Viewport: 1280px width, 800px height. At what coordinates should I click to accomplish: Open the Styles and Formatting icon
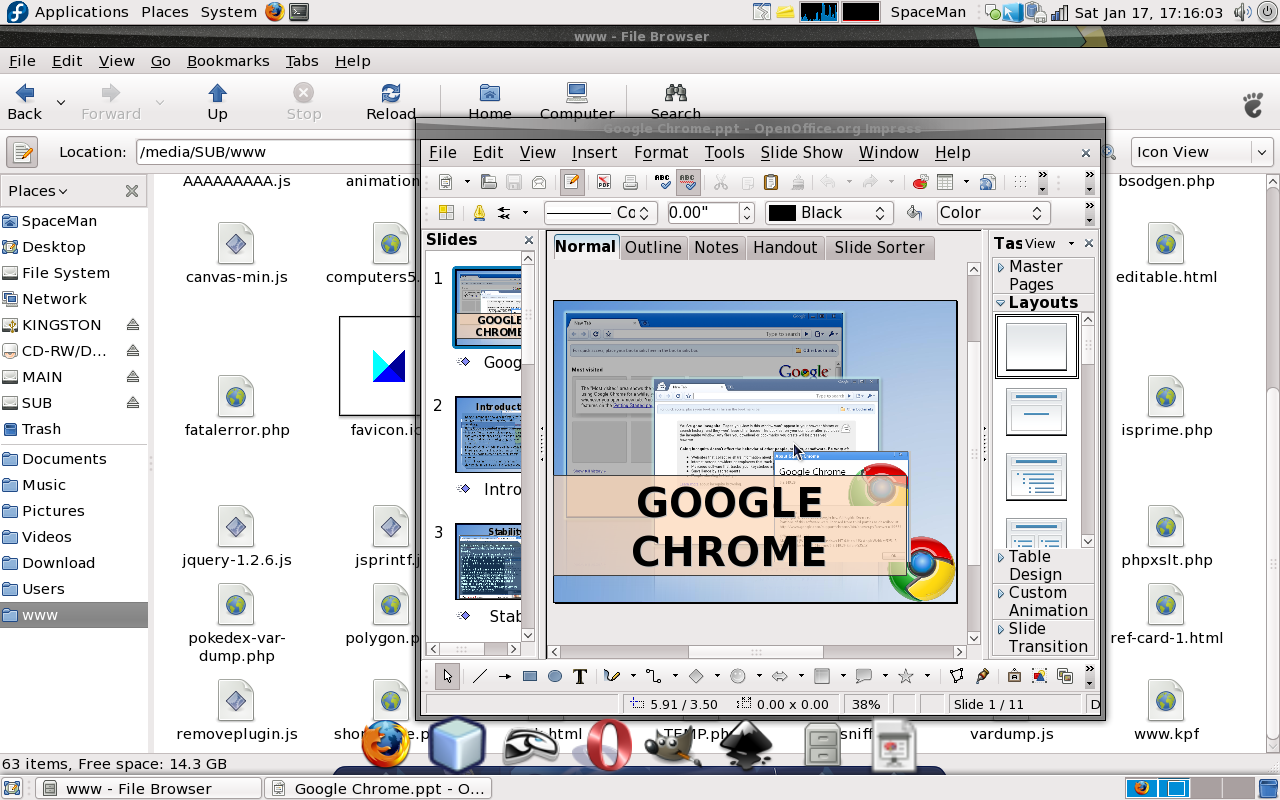445,212
